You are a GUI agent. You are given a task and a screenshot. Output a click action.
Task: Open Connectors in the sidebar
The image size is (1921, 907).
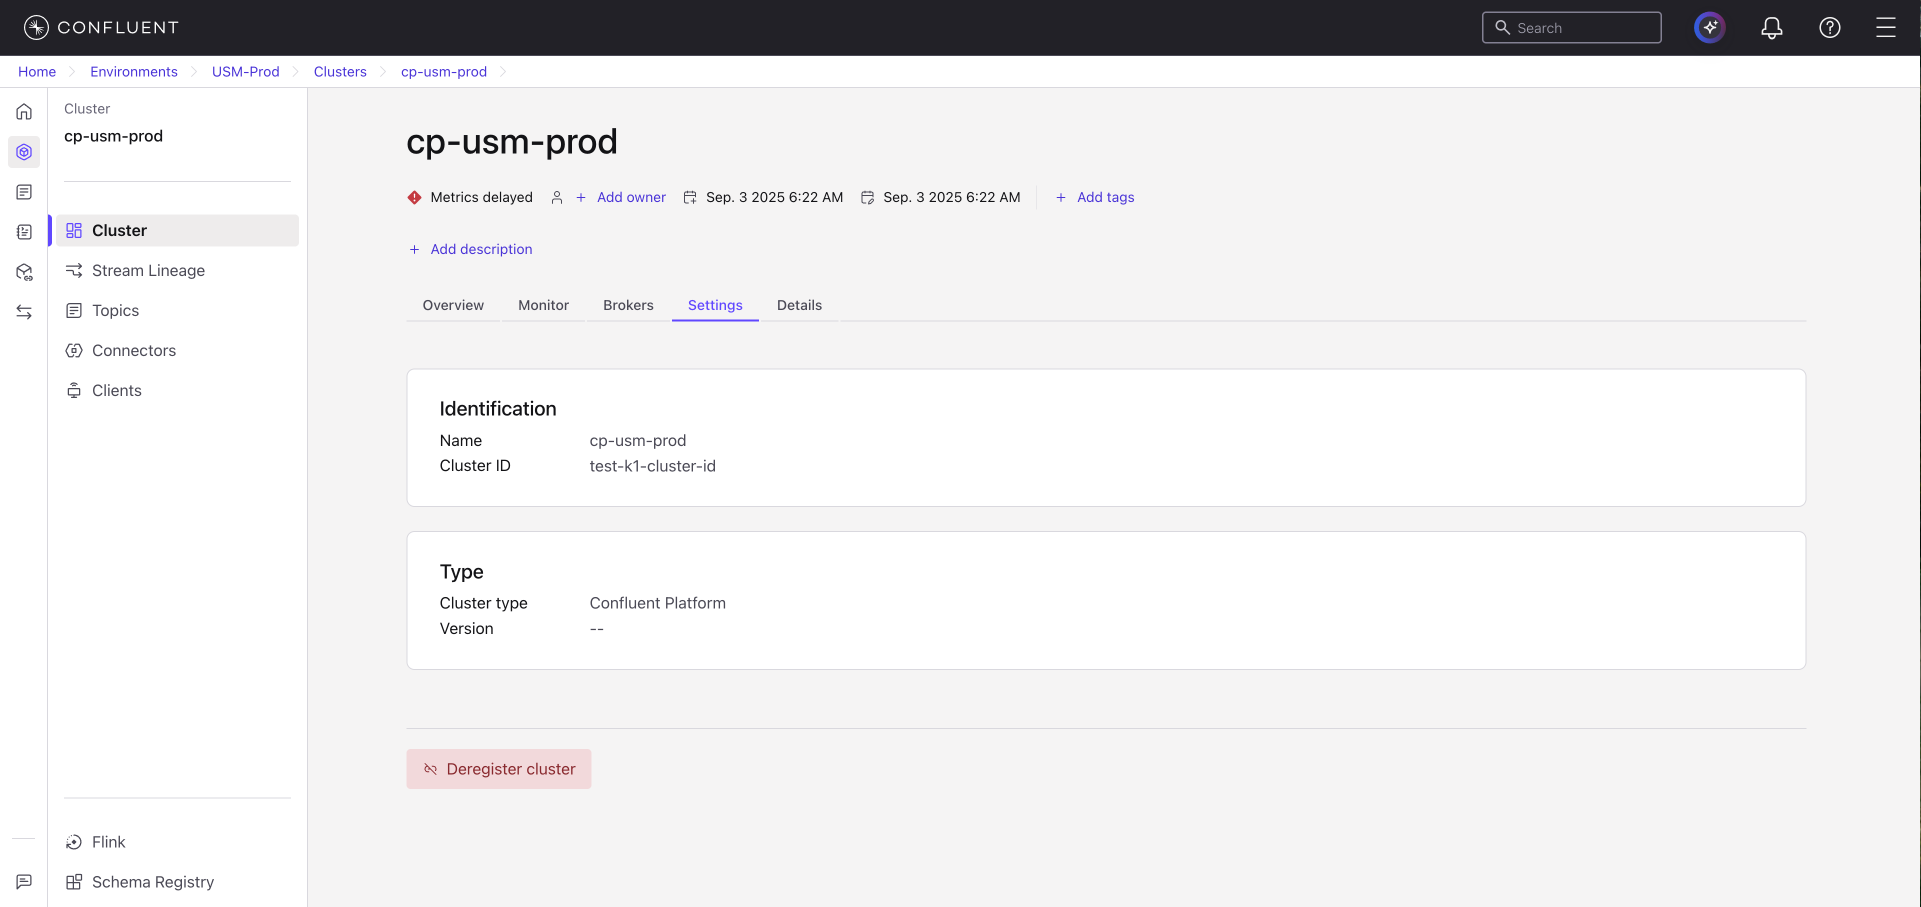177,351
